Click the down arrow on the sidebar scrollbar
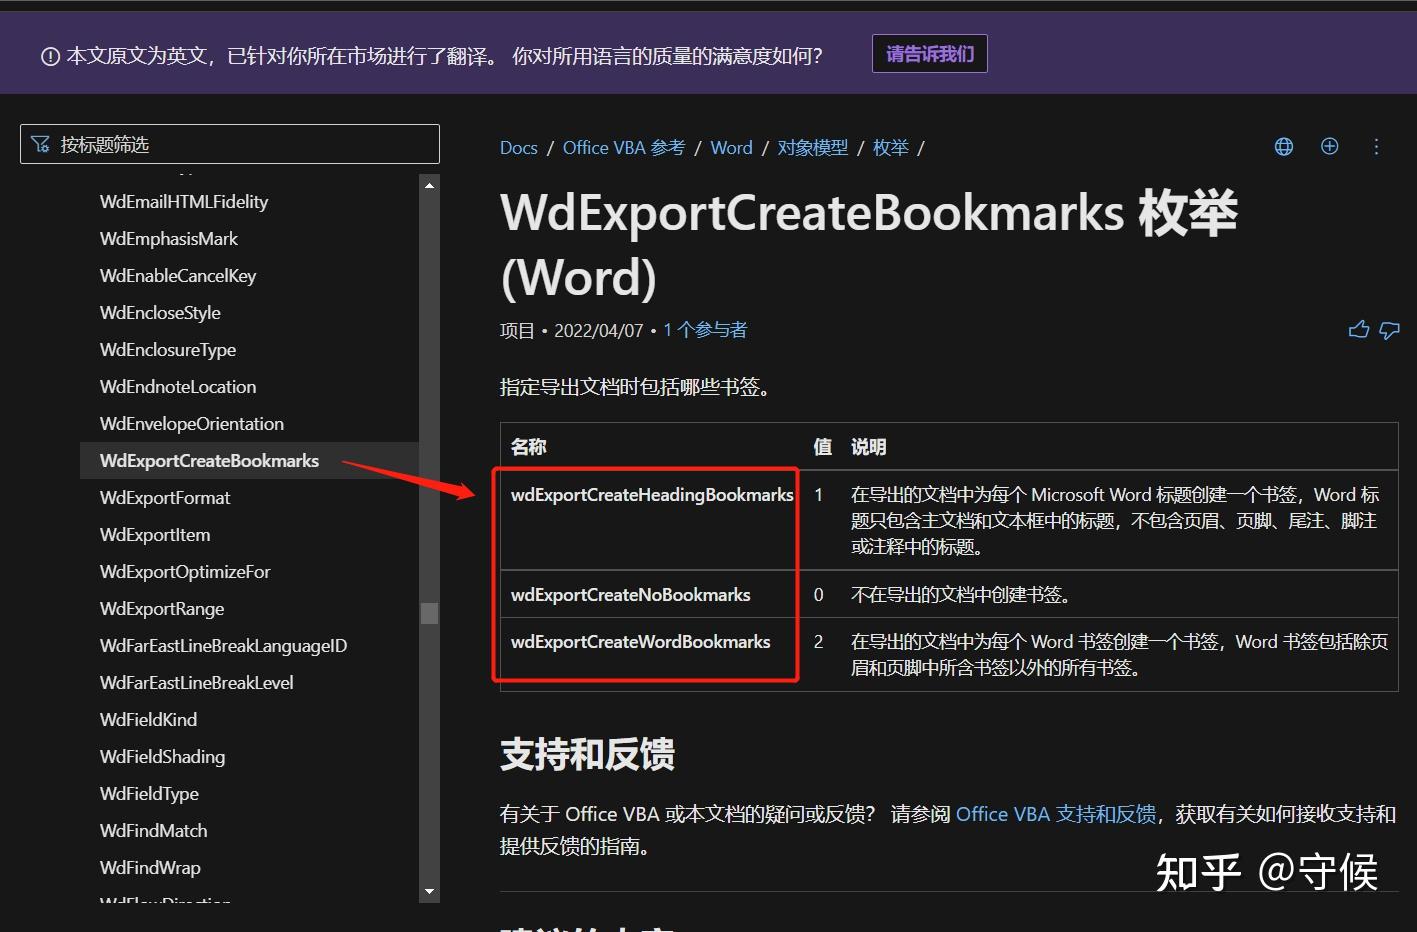 pos(429,891)
